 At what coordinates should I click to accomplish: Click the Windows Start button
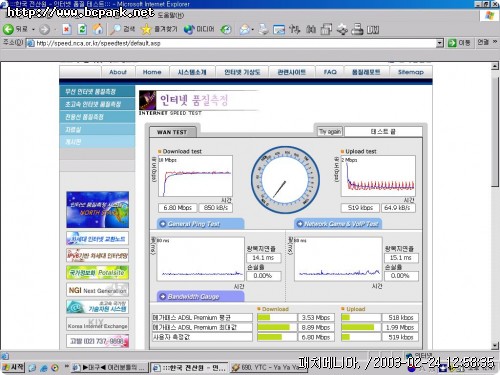tap(13, 367)
